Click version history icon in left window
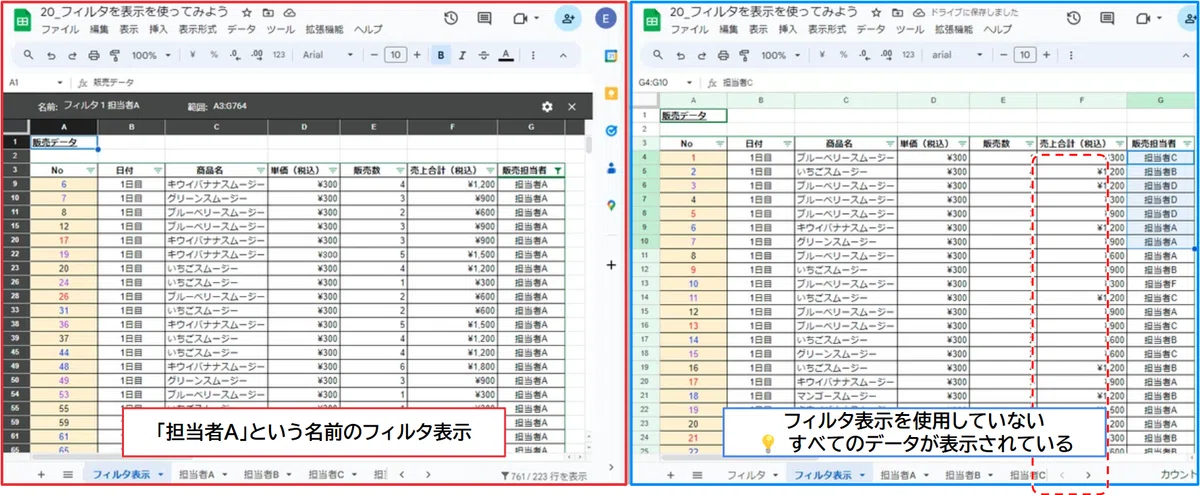The width and height of the screenshot is (1200, 495). tap(451, 18)
